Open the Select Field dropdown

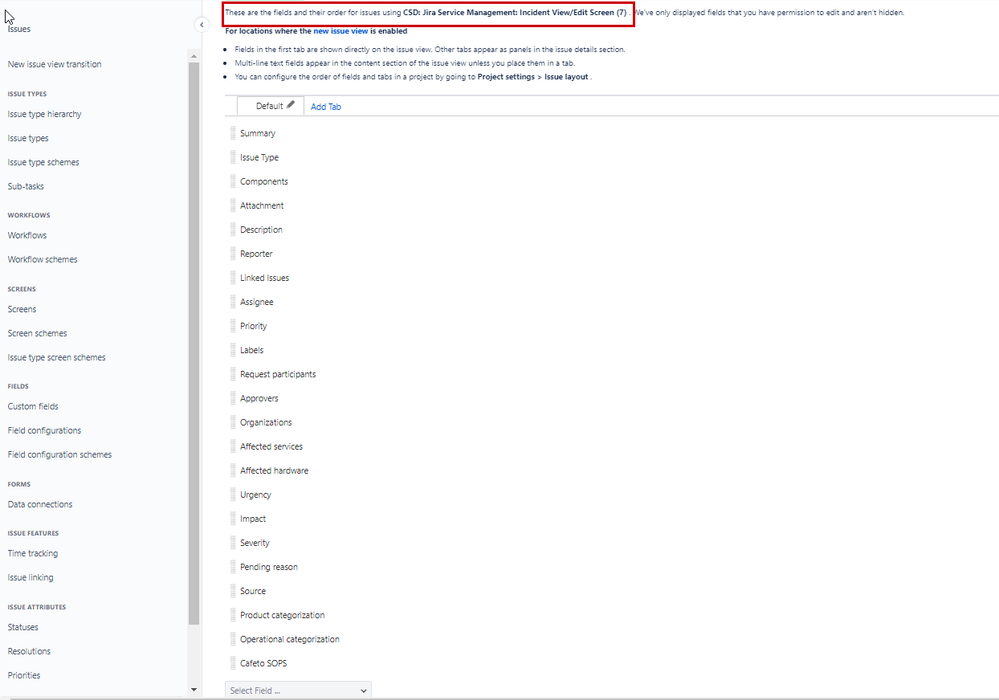point(298,690)
